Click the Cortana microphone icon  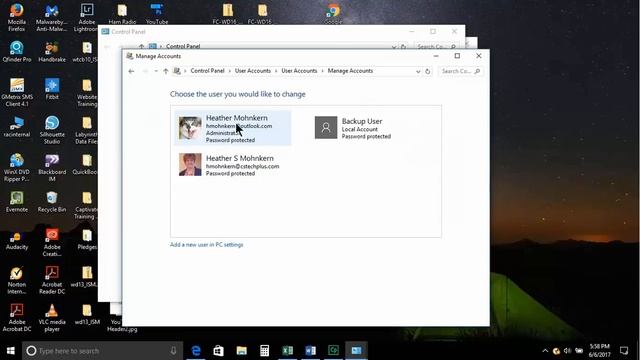173,351
